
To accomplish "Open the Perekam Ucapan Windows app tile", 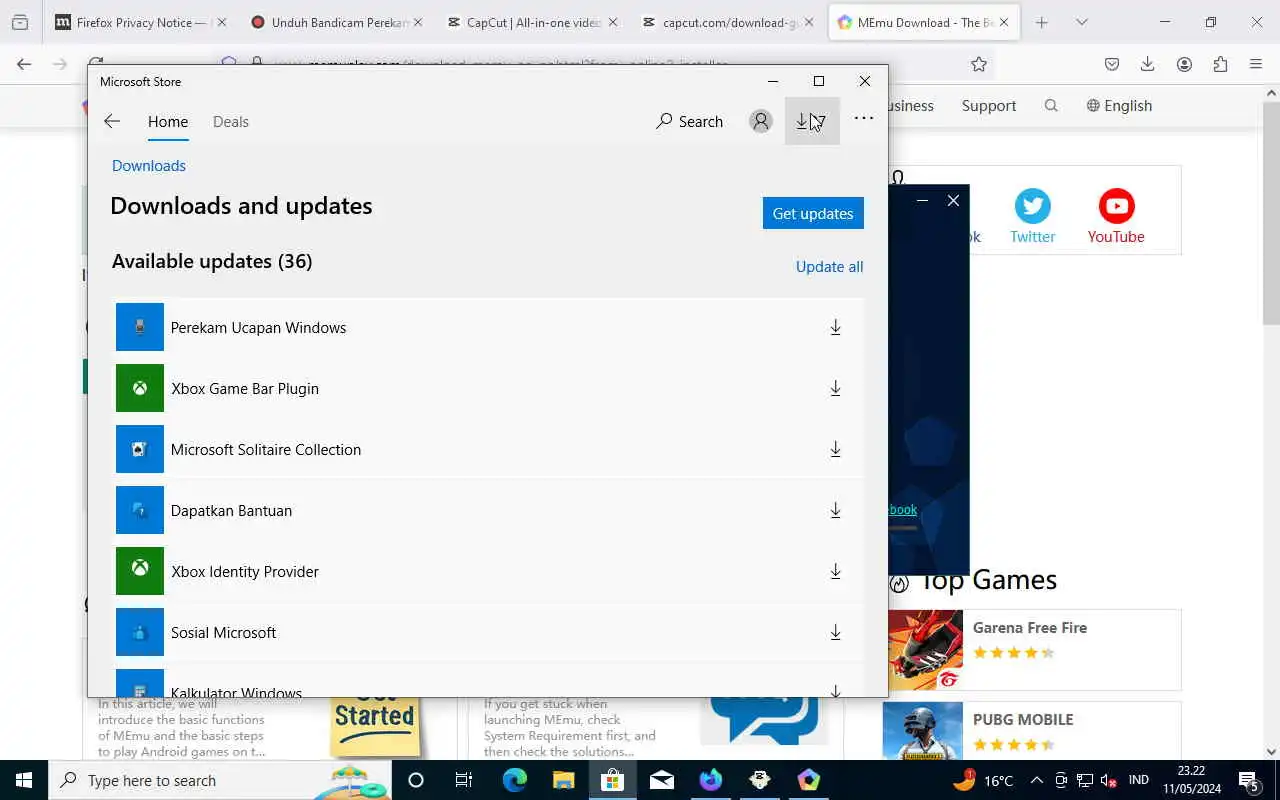I will click(140, 327).
